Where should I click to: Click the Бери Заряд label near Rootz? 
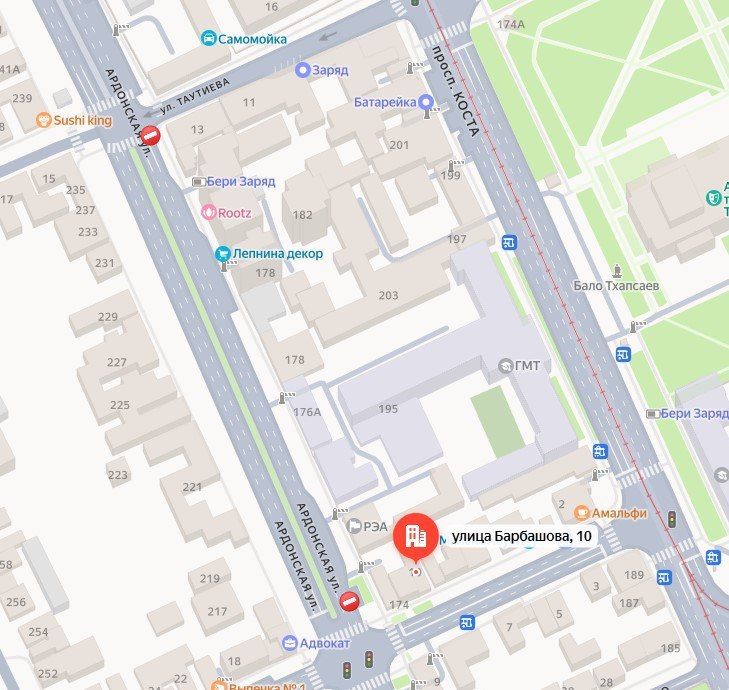[241, 181]
